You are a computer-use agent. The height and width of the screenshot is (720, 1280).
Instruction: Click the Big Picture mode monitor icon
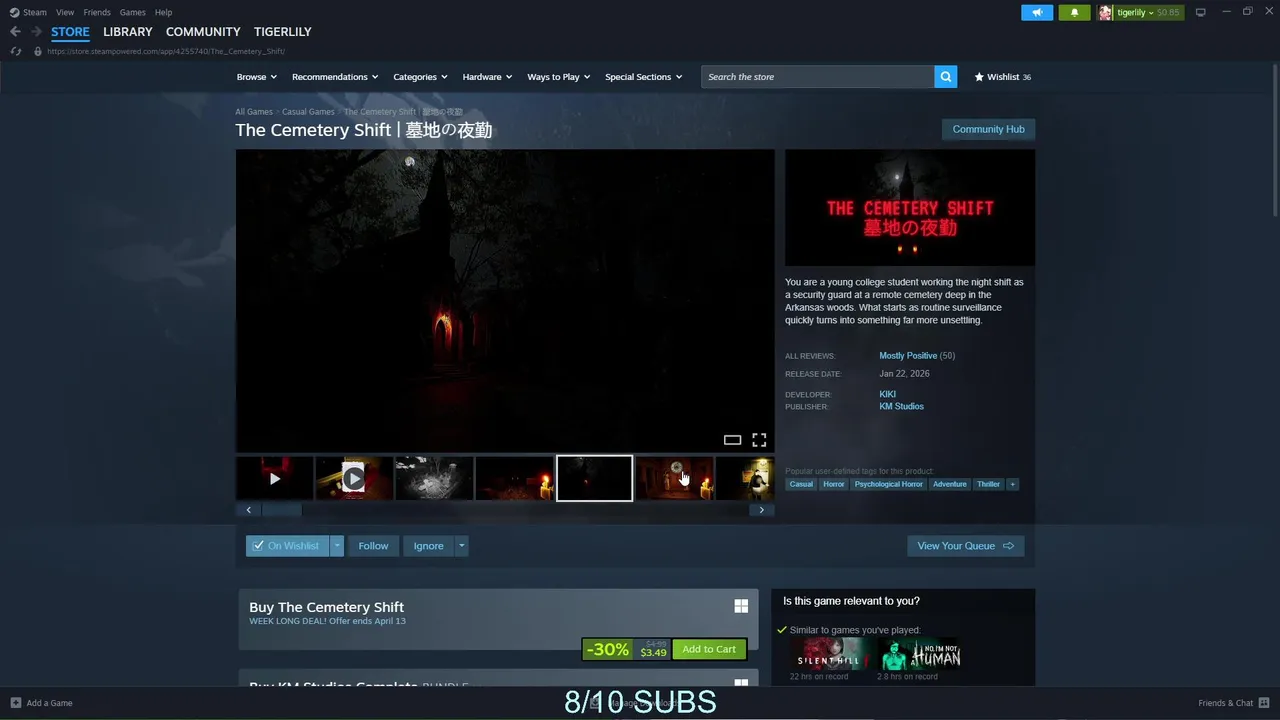[1201, 12]
